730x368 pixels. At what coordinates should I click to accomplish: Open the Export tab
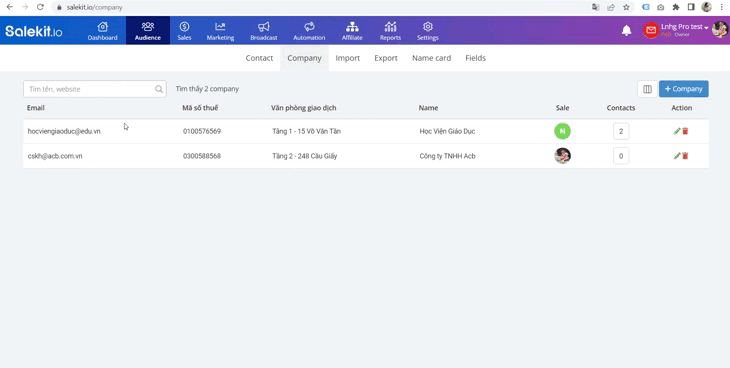point(386,58)
